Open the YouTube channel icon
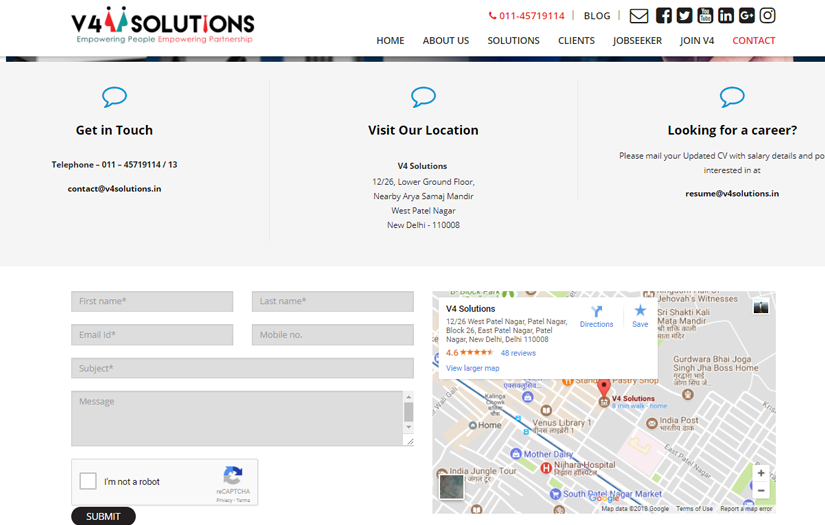Image resolution: width=825 pixels, height=525 pixels. click(x=705, y=16)
